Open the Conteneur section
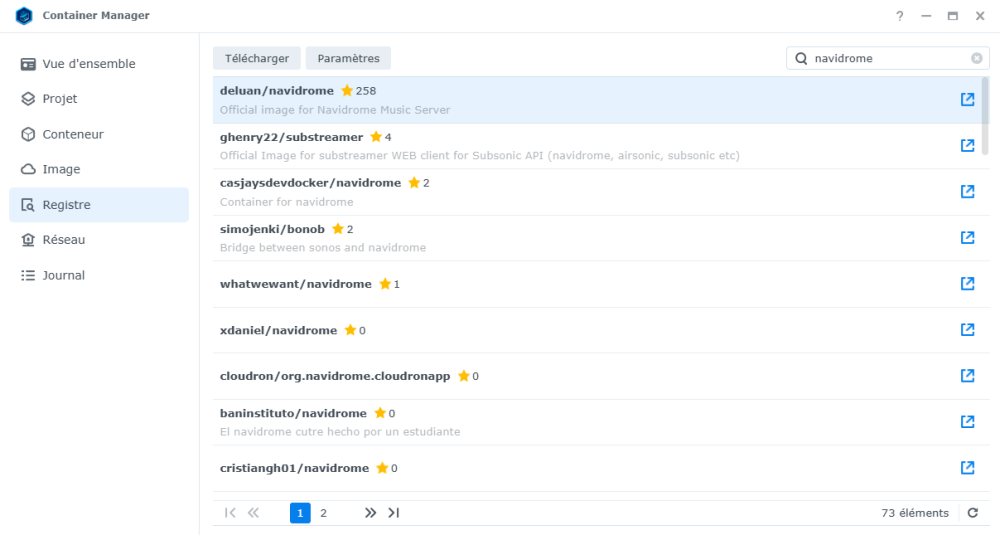Viewport: 1000px width, 535px height. (99, 135)
